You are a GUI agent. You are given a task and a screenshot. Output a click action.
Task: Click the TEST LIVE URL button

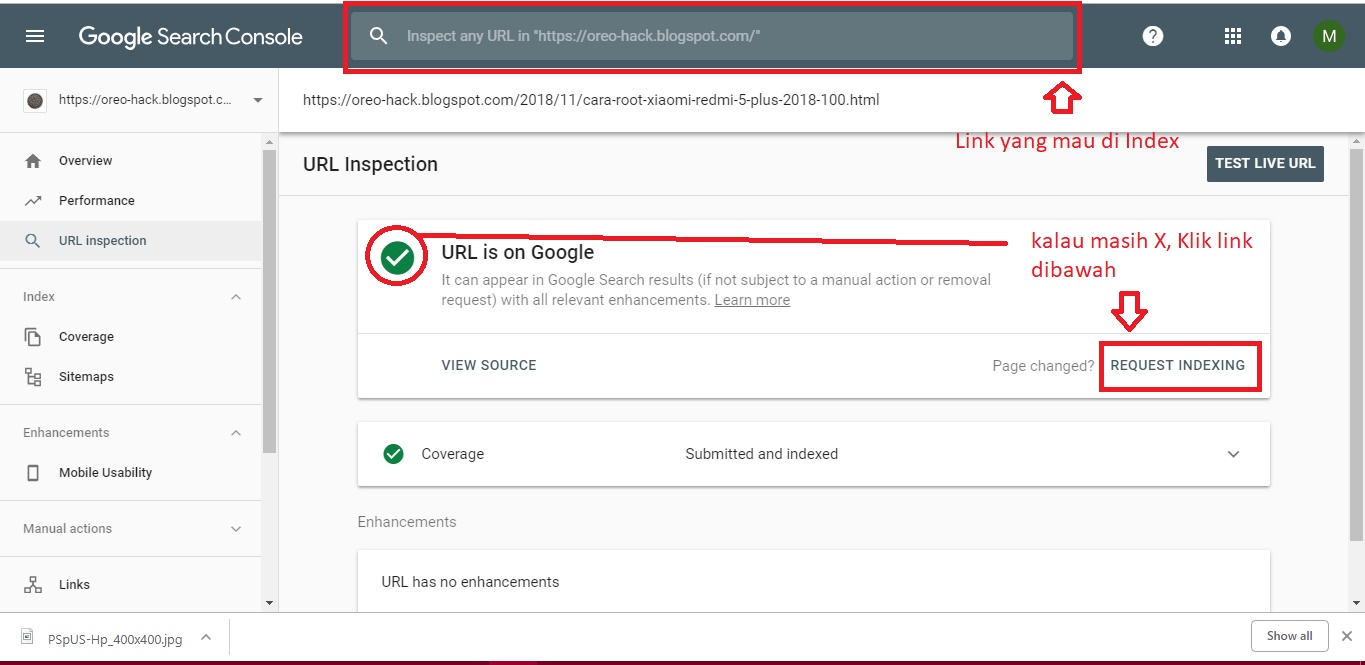coord(1265,163)
